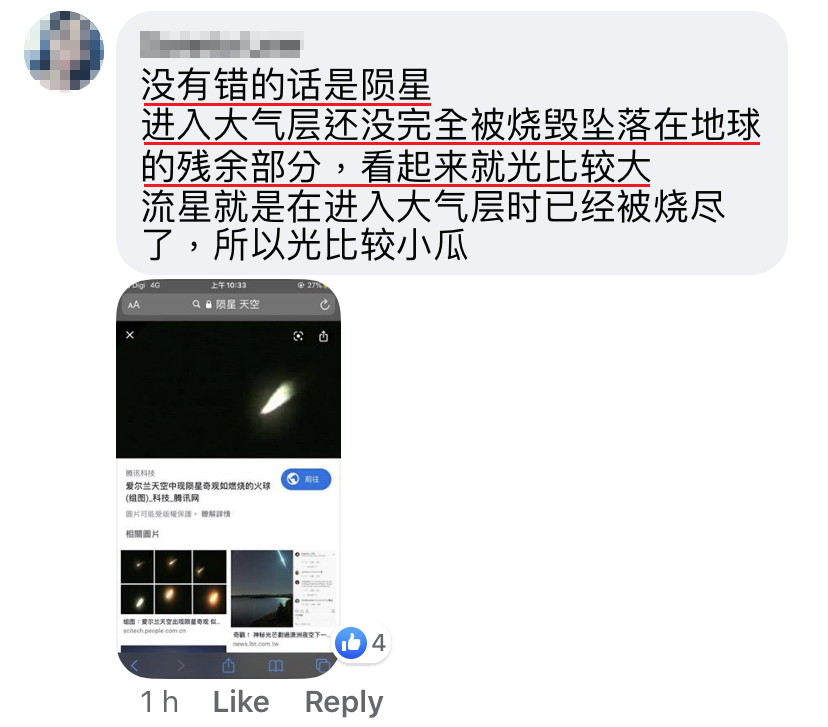Tap the blue 前往 visit button
The width and height of the screenshot is (828, 727).
point(306,479)
